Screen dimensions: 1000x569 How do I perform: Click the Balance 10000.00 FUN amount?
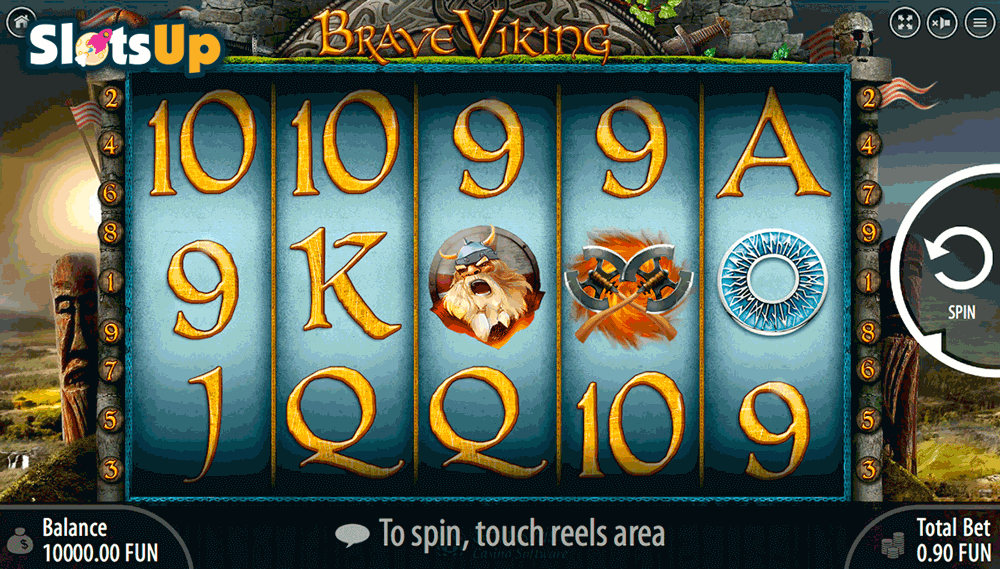tap(100, 553)
